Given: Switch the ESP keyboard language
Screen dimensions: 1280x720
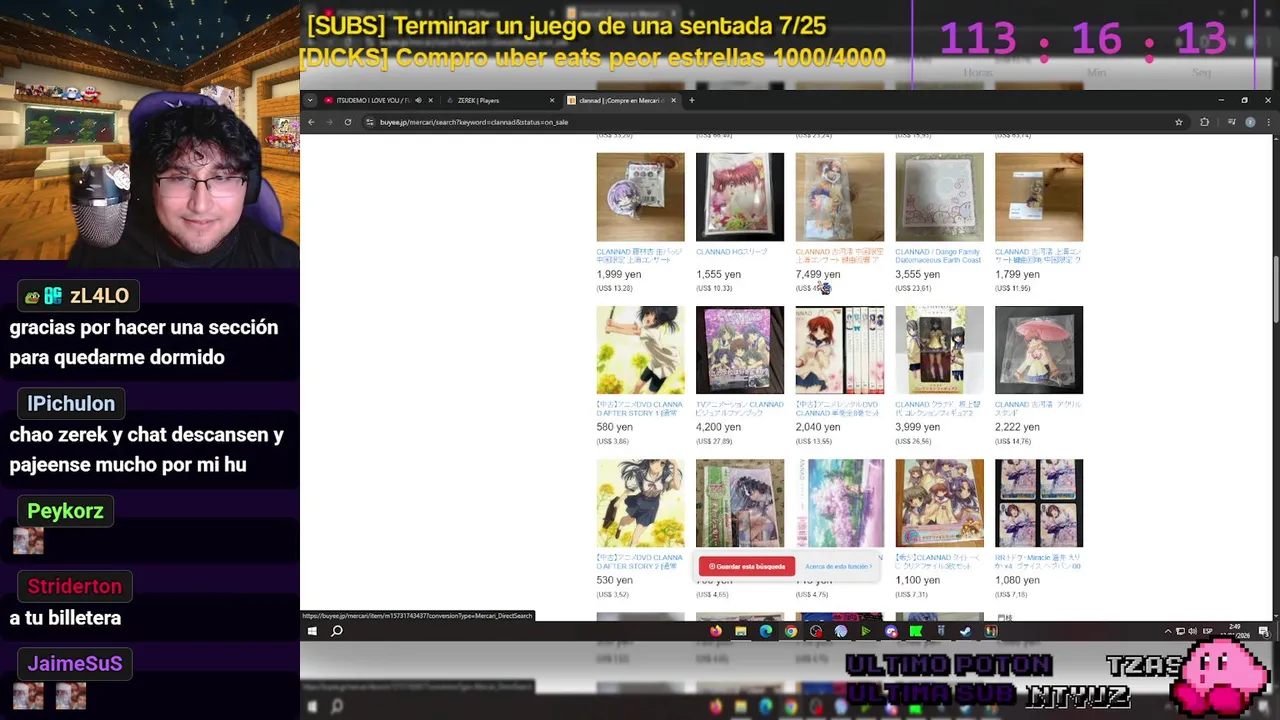Looking at the screenshot, I should [x=1207, y=631].
